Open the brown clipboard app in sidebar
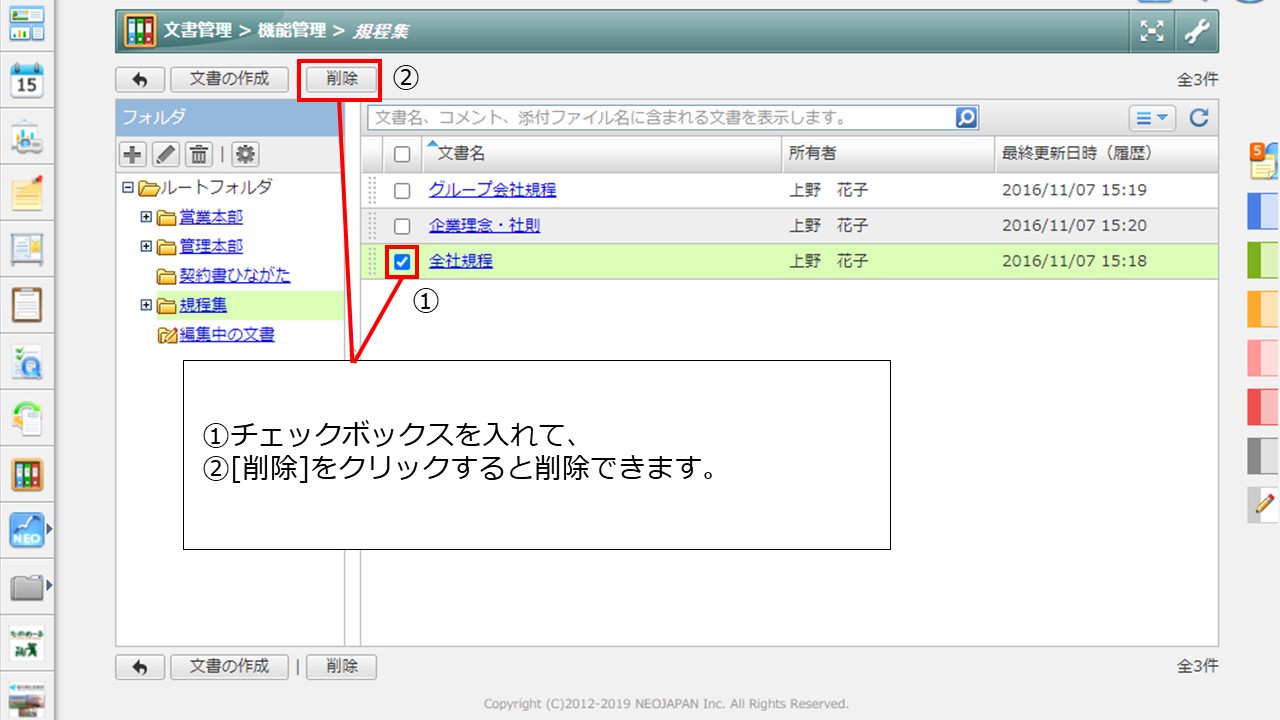This screenshot has height=720, width=1280. tap(27, 305)
